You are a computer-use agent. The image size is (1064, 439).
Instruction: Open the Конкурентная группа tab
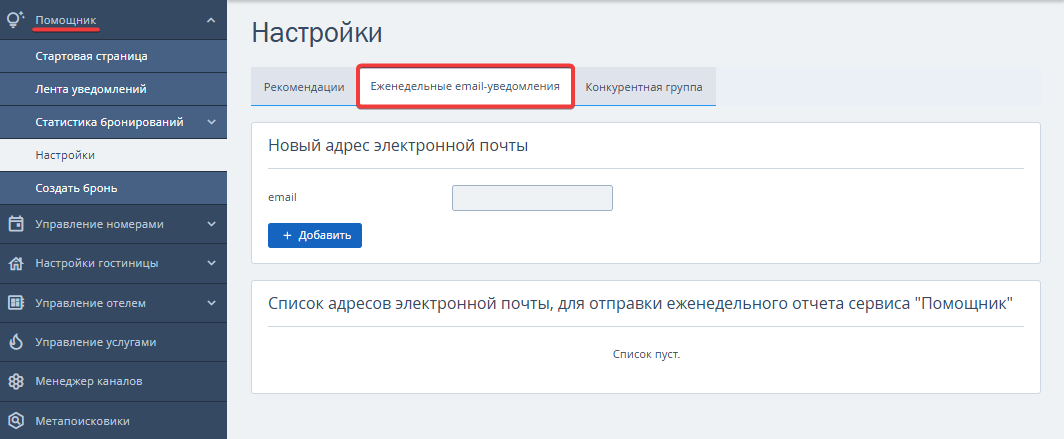tap(644, 87)
